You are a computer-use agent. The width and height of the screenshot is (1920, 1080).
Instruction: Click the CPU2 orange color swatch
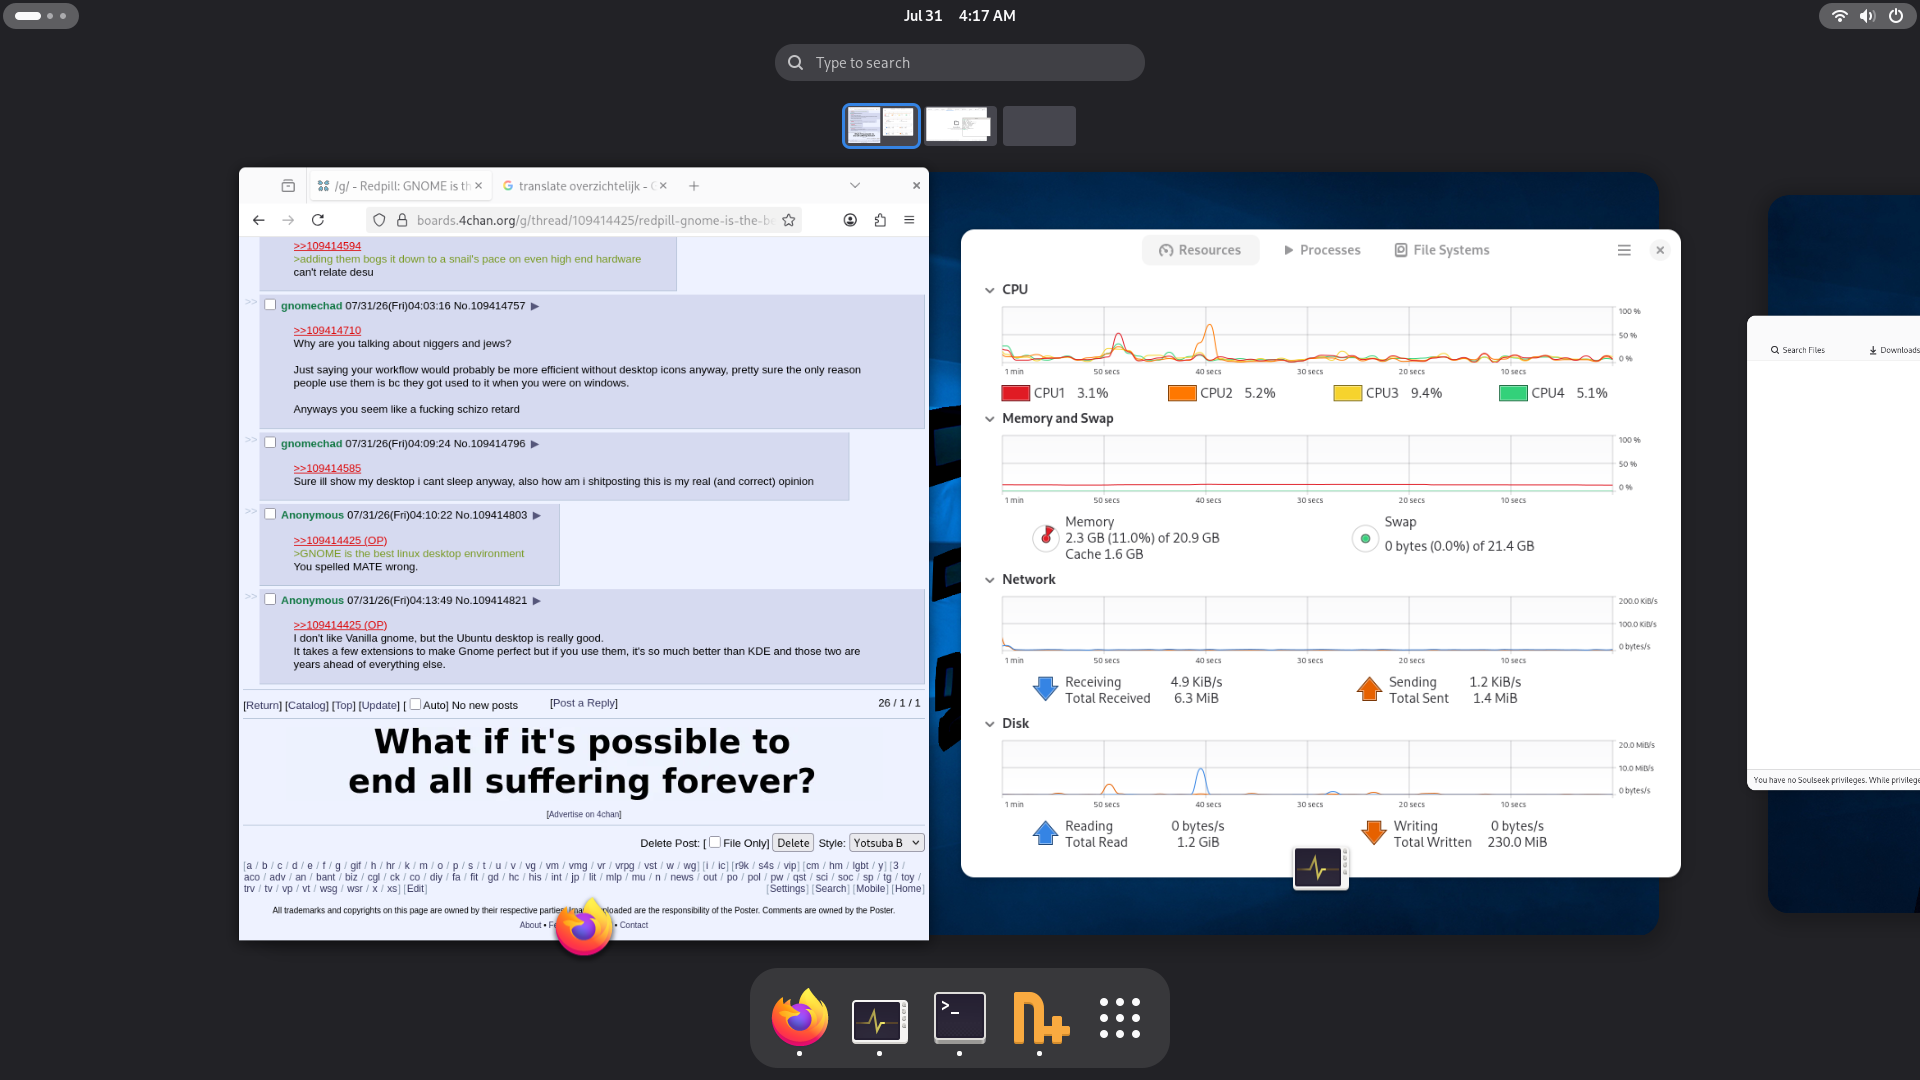1182,393
